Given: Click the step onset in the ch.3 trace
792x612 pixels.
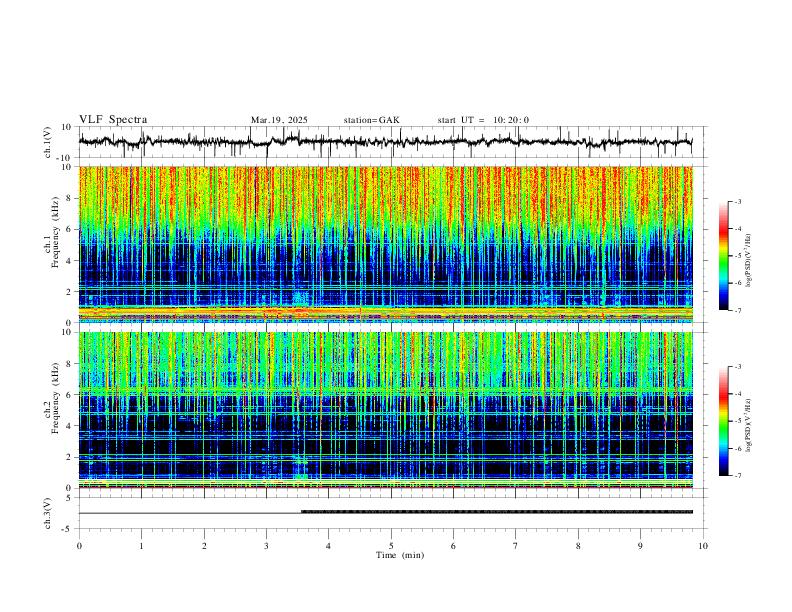Looking at the screenshot, I should tap(302, 512).
